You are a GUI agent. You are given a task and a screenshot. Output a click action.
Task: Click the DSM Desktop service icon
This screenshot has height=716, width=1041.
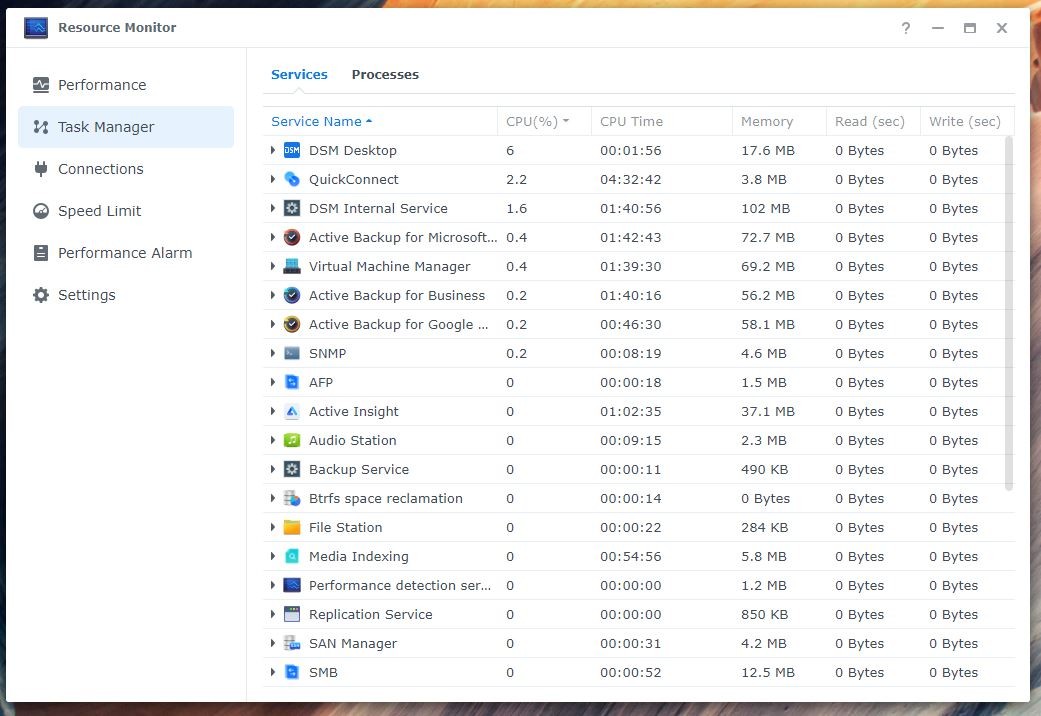pos(291,150)
